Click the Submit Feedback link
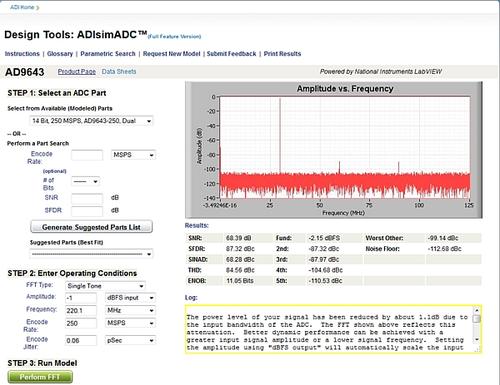This screenshot has height=385, width=500. 231,54
